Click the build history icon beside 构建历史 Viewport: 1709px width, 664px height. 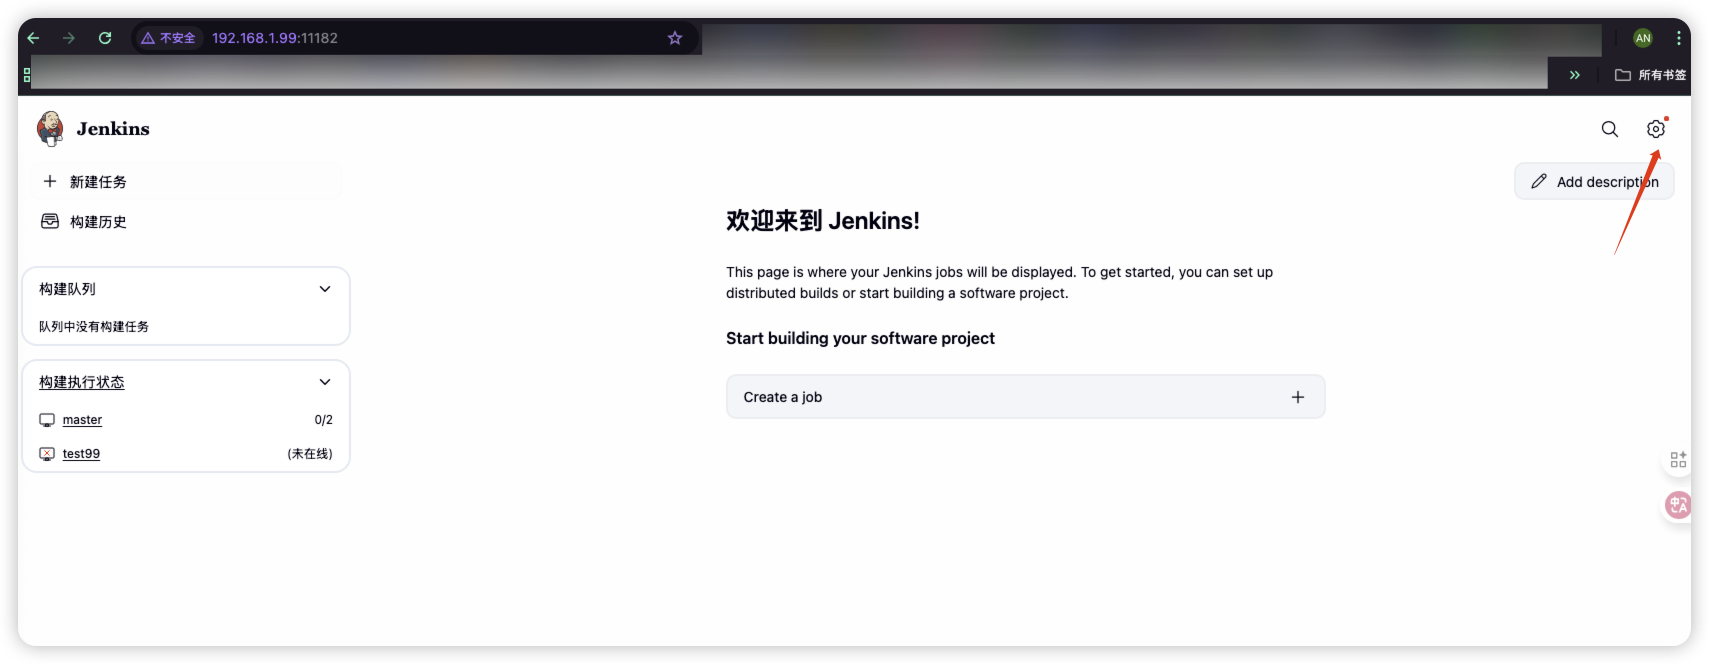(50, 221)
